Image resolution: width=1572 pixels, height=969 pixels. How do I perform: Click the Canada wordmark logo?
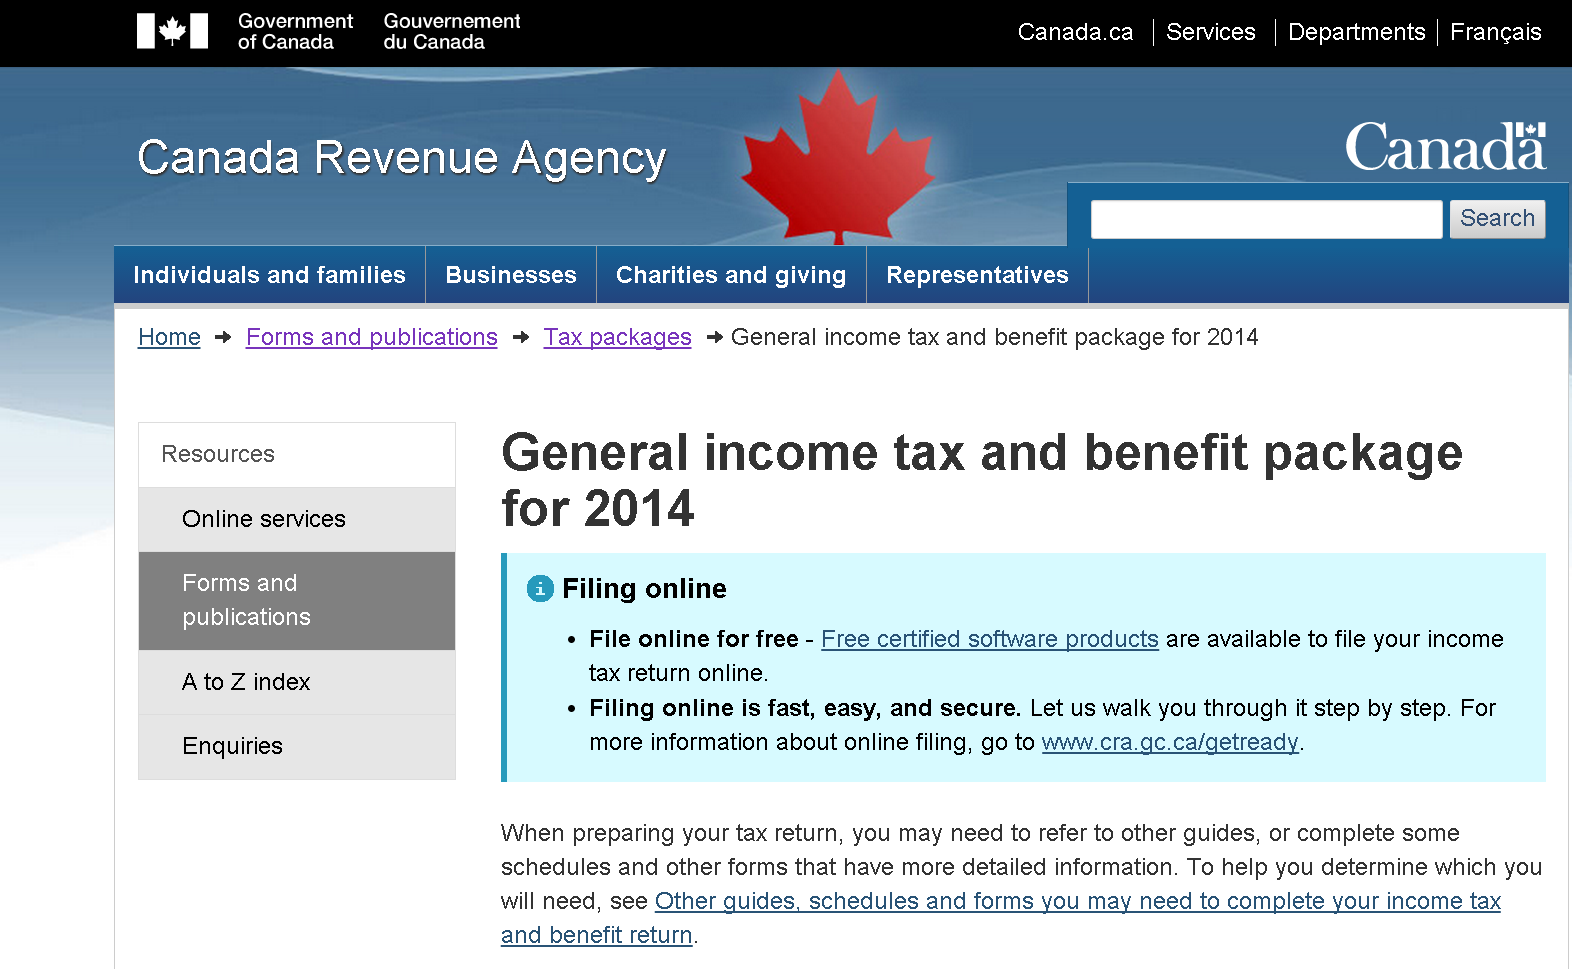pyautogui.click(x=1445, y=148)
